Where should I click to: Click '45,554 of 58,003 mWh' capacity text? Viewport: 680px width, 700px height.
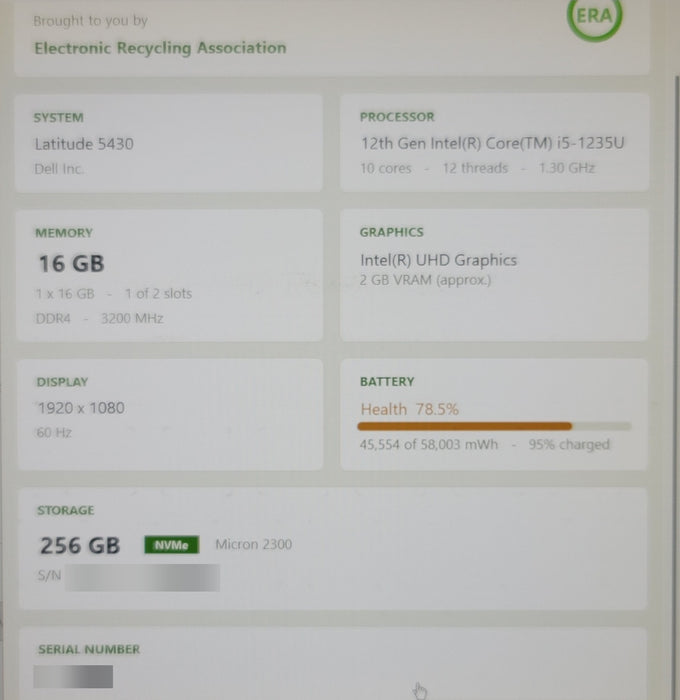(429, 444)
